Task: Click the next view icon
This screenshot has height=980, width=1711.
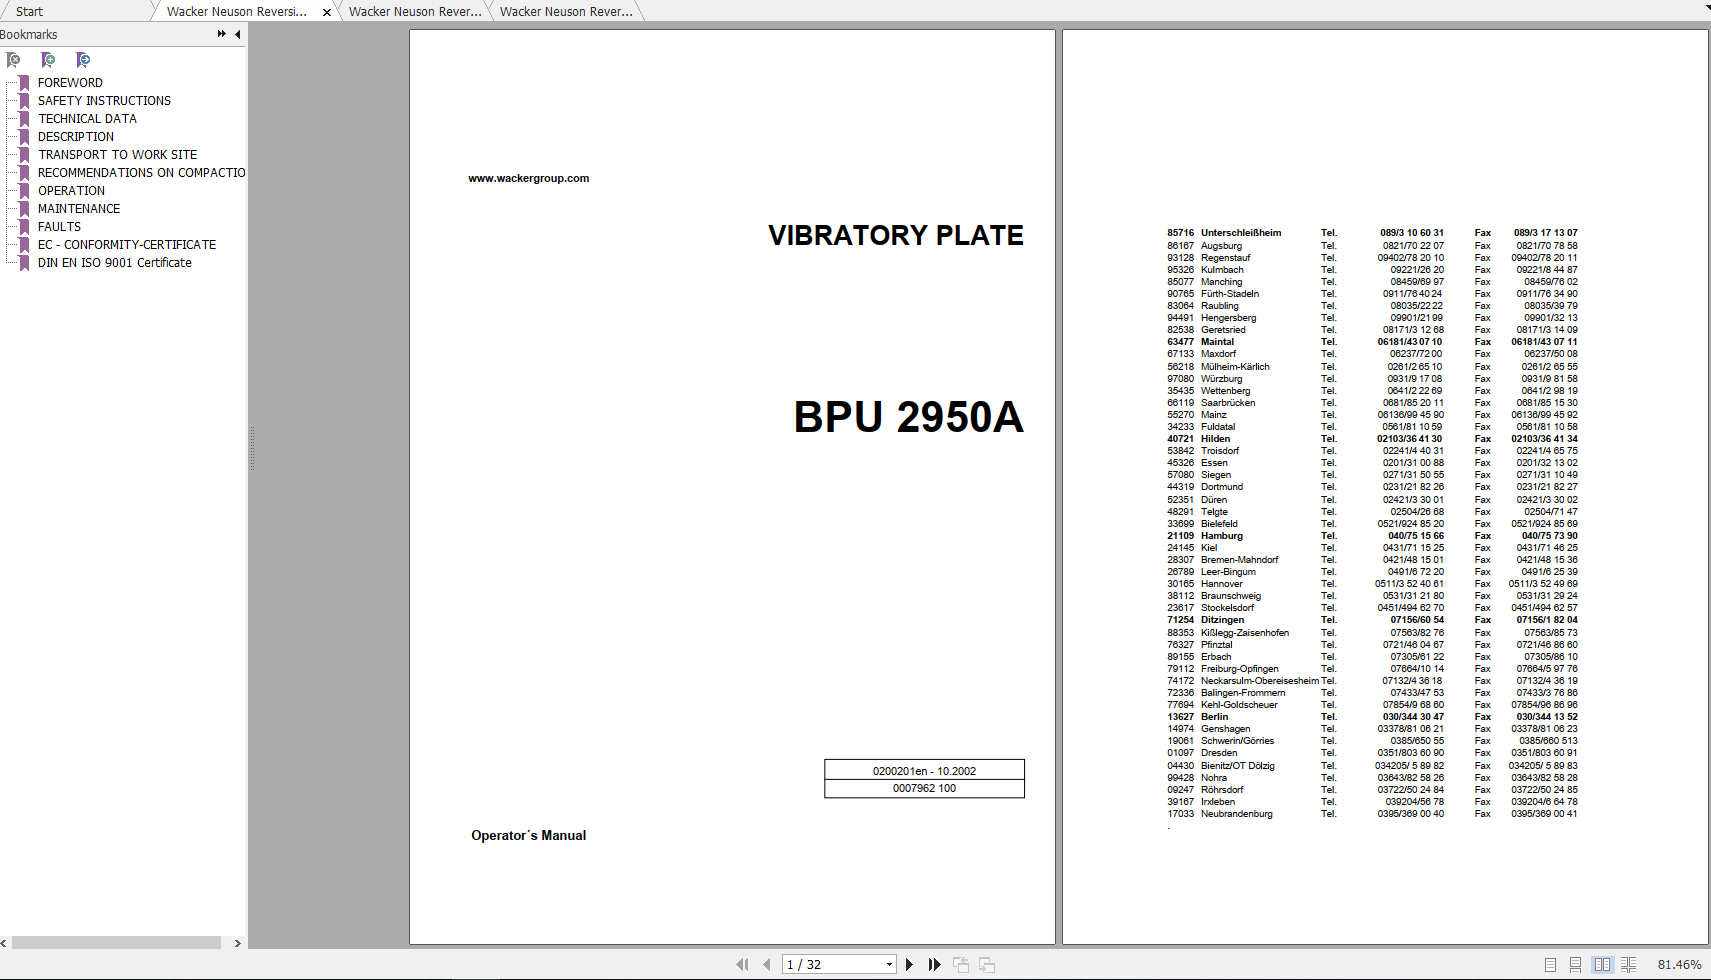Action: tap(987, 964)
